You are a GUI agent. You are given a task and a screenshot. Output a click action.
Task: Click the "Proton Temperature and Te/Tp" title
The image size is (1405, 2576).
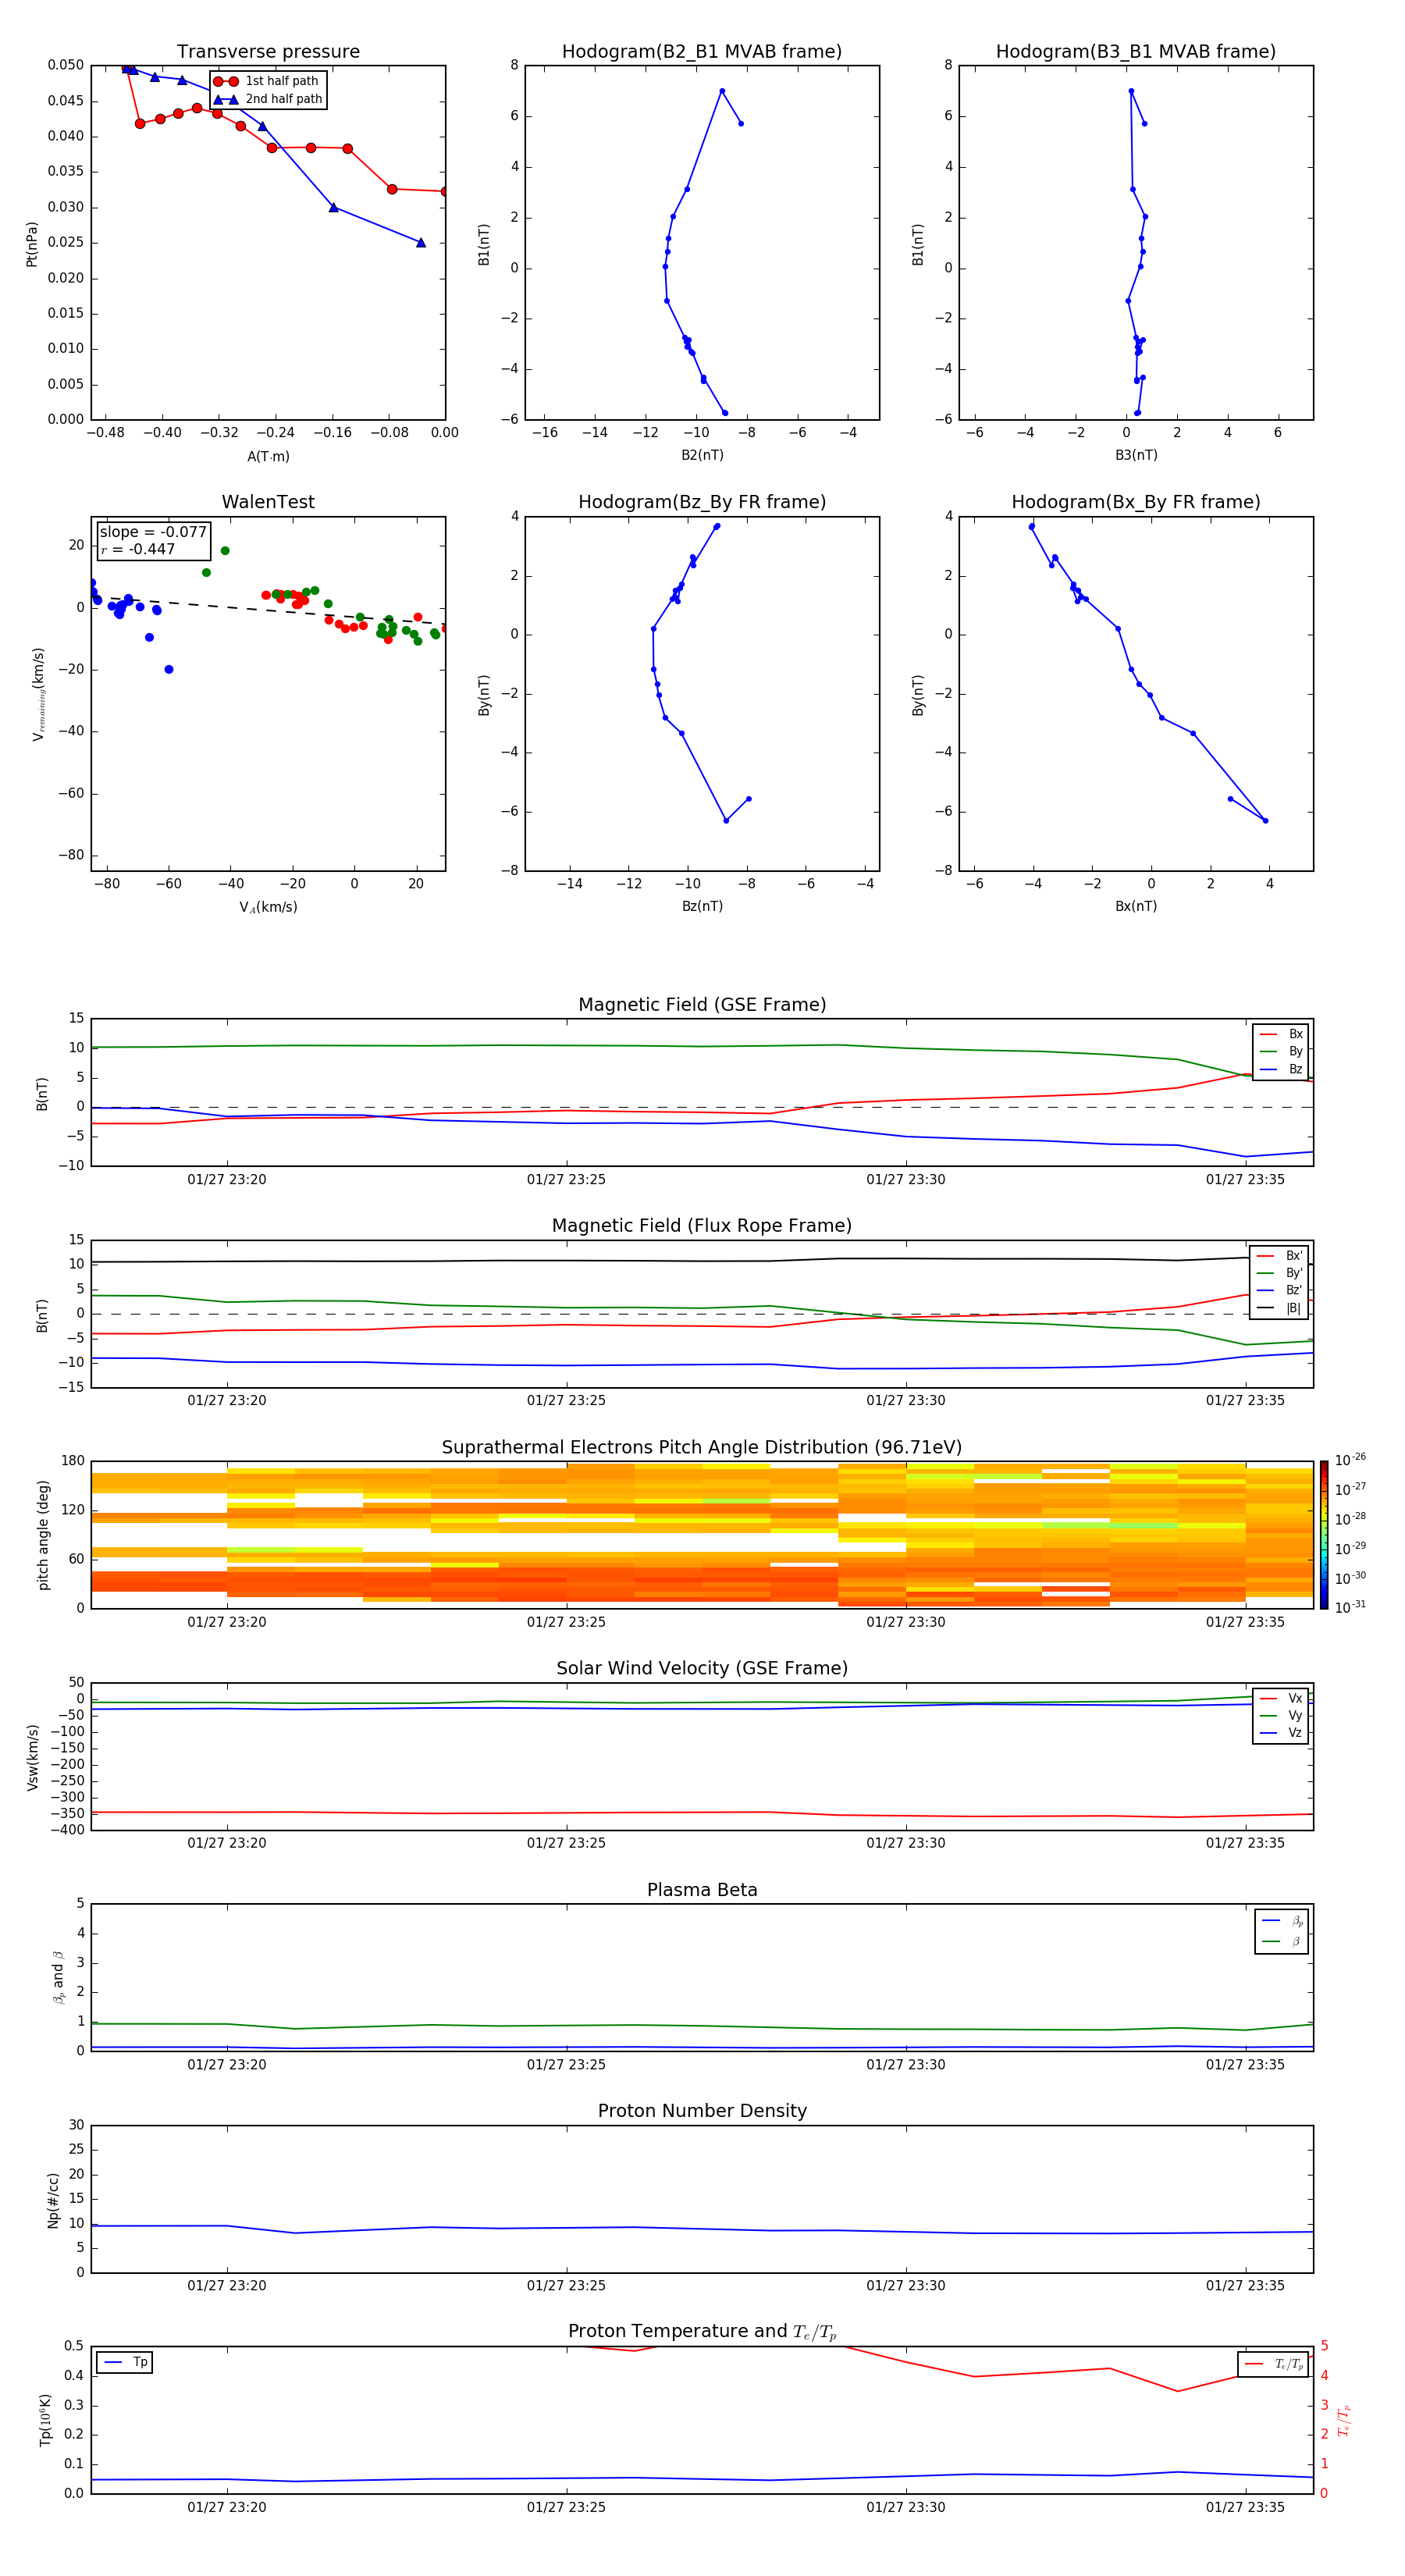(x=702, y=2331)
